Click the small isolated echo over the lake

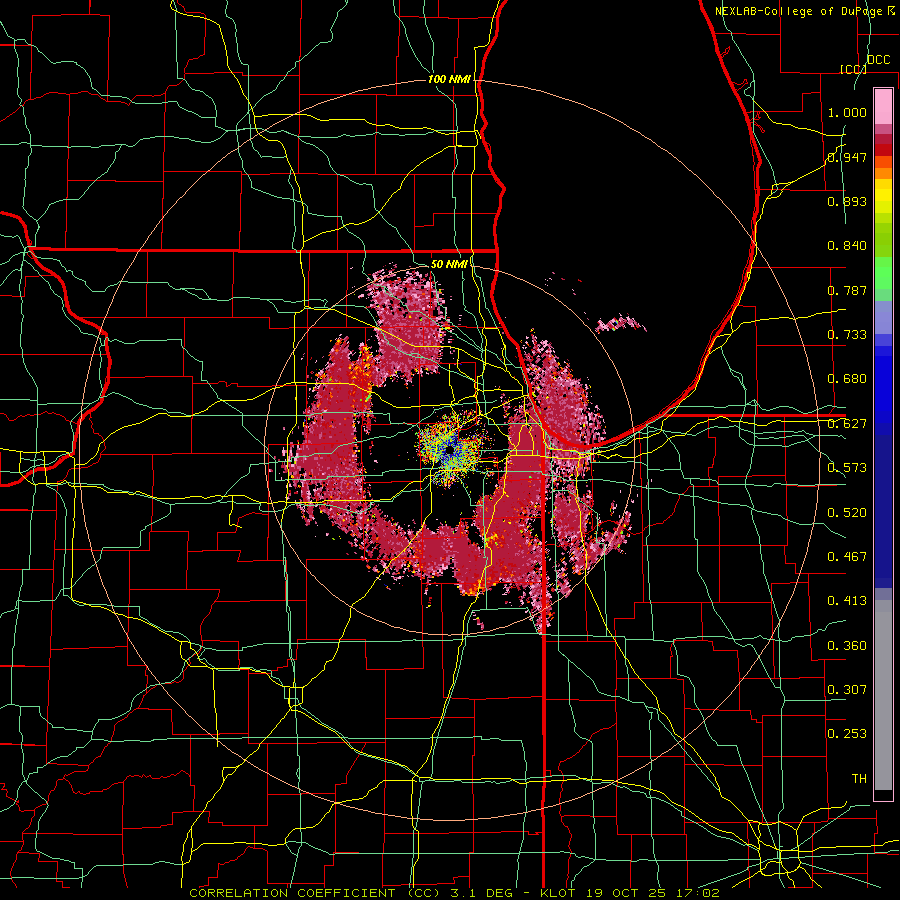pyautogui.click(x=620, y=324)
